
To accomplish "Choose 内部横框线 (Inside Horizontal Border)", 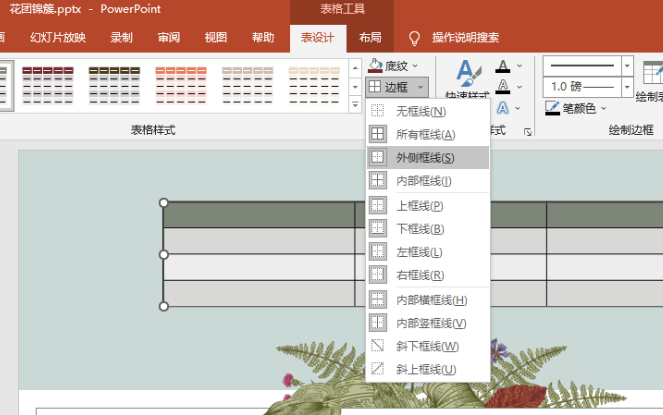I will [431, 300].
